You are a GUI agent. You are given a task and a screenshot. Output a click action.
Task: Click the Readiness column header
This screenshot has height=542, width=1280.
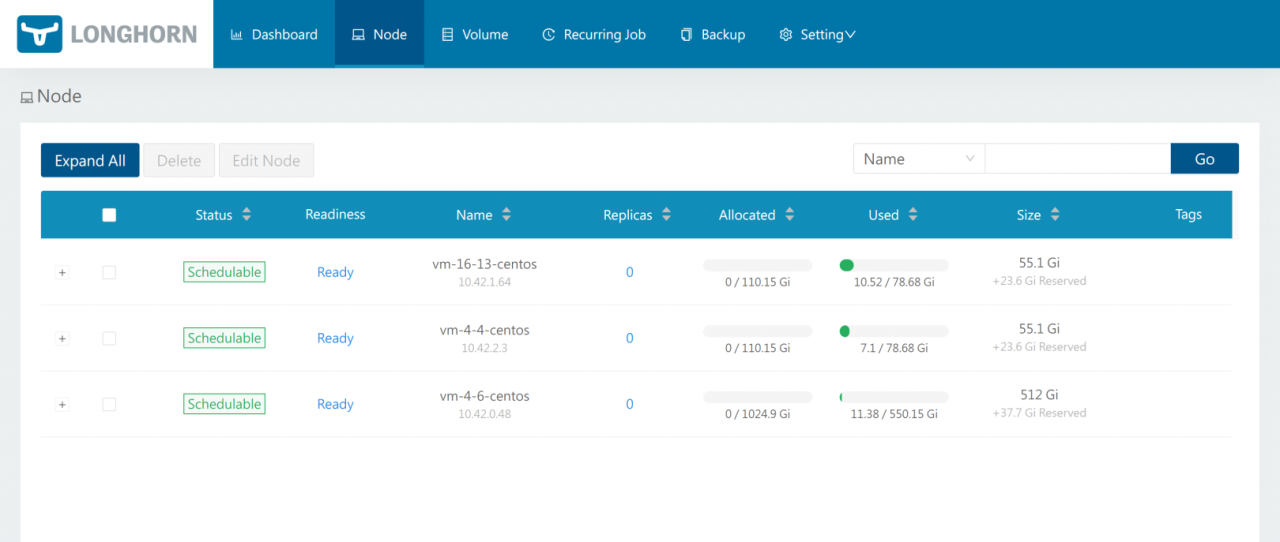[x=335, y=214]
